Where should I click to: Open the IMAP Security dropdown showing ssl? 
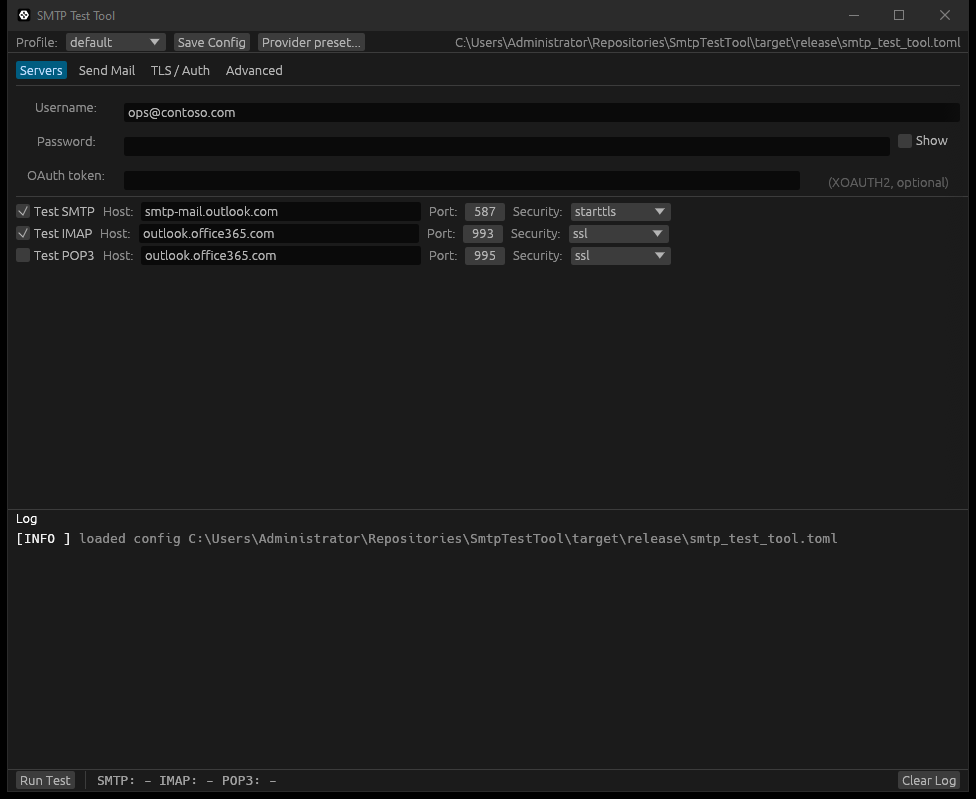619,233
